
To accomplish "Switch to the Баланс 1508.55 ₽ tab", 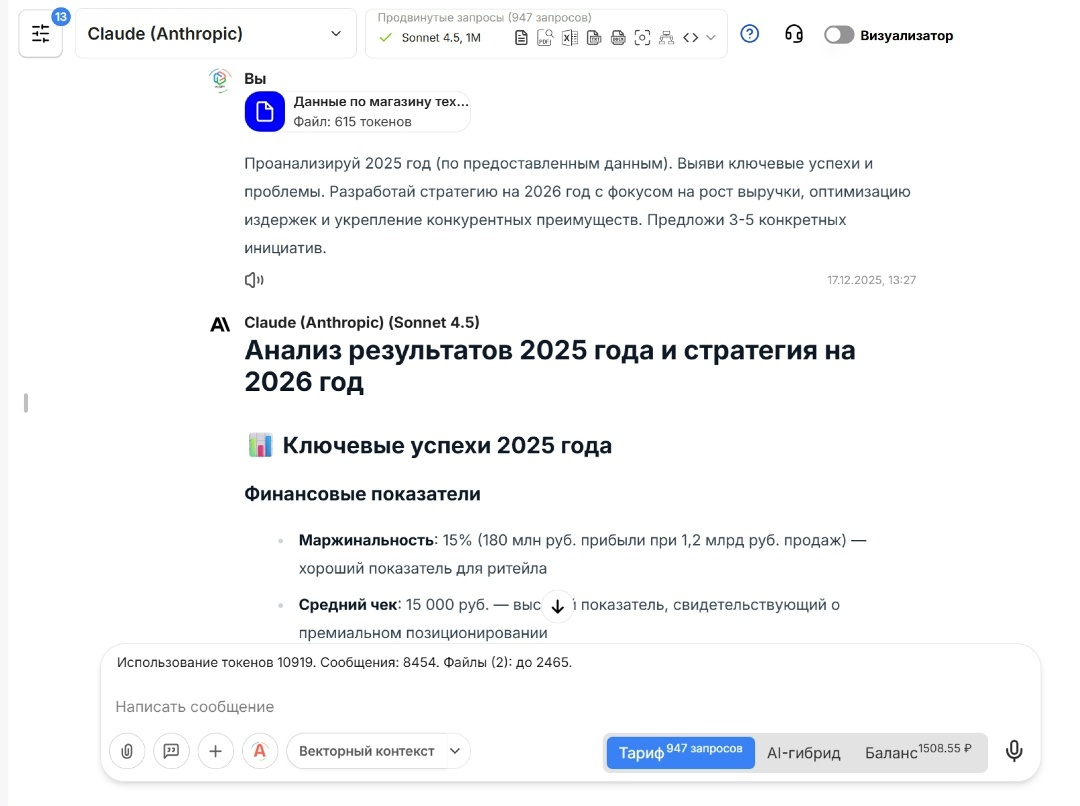I will coord(919,752).
